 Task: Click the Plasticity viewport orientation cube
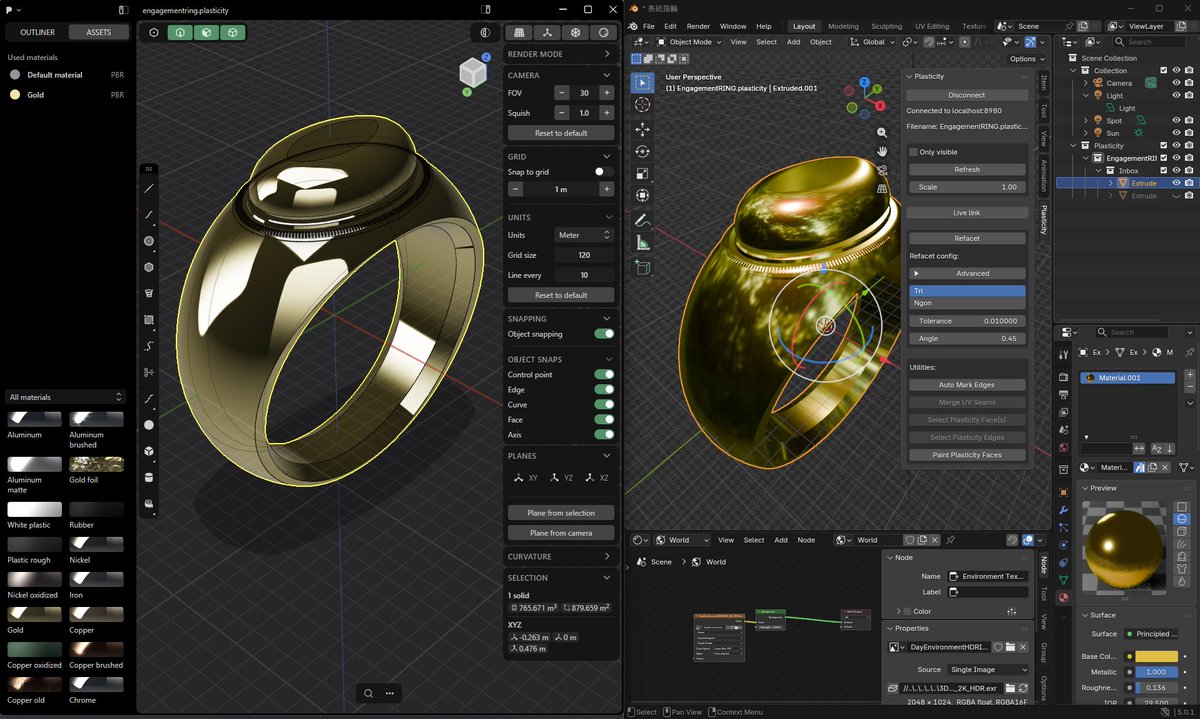point(472,72)
